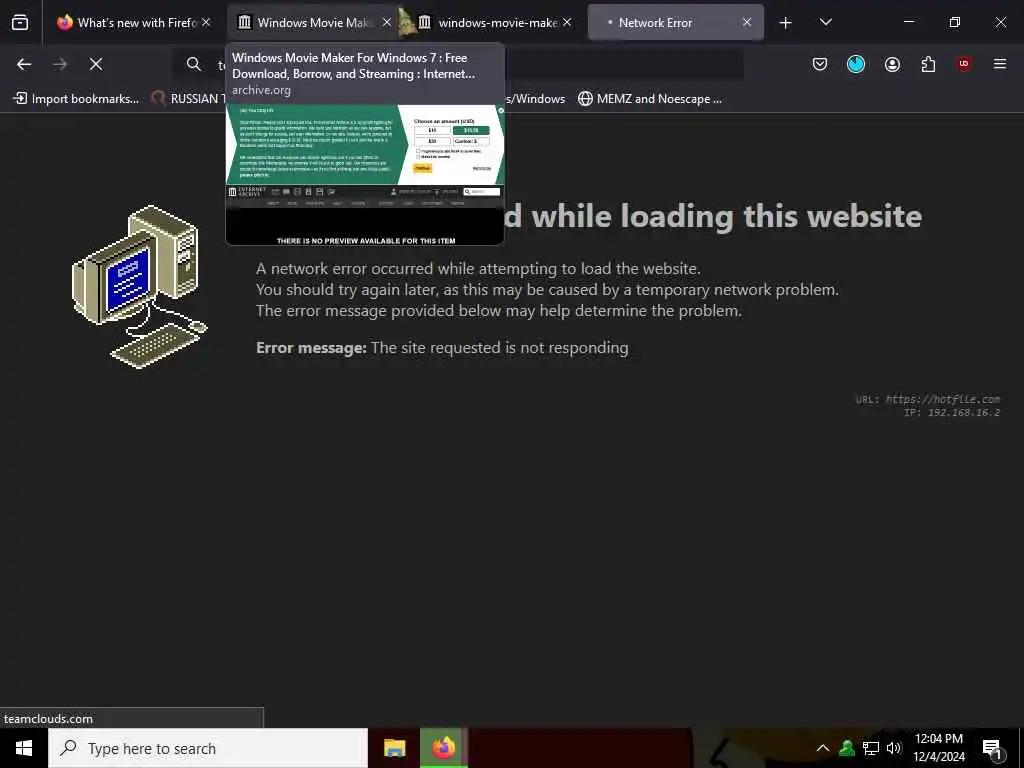This screenshot has width=1024, height=768.
Task: Switch to Windows Movie Maker archive tab
Action: 312,22
